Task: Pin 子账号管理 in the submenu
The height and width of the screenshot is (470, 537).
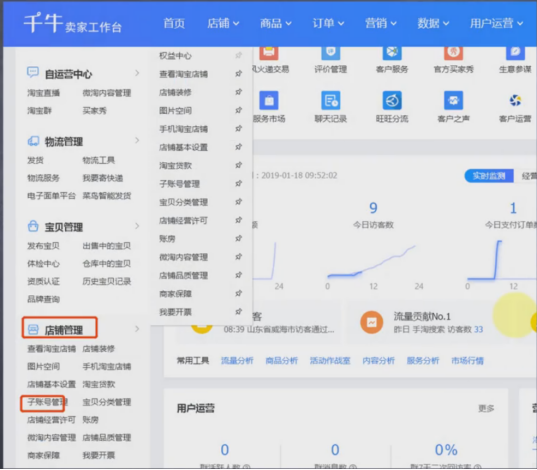Action: point(239,183)
